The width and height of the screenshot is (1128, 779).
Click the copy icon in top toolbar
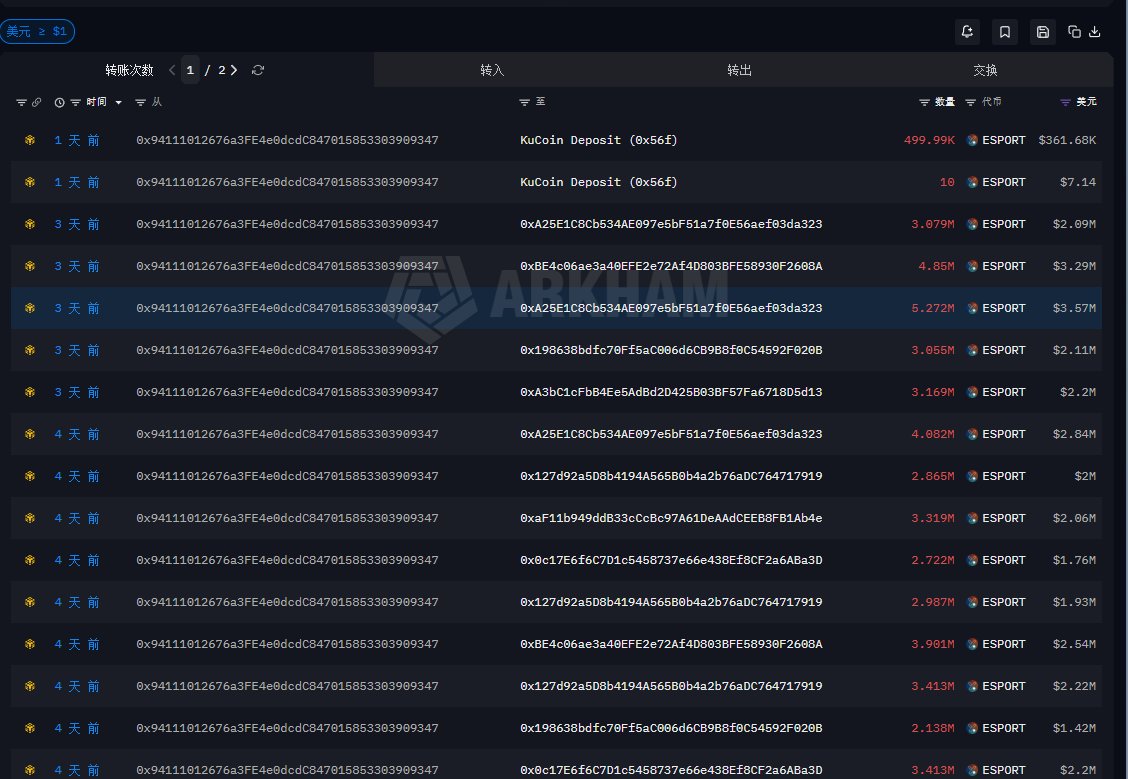click(1074, 32)
